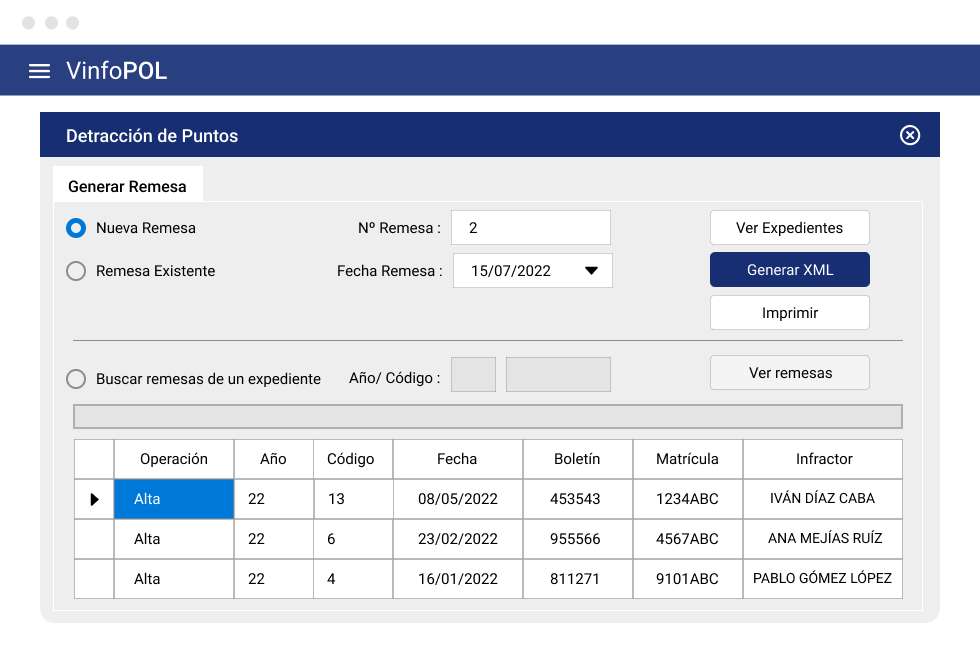Screen dimensions: 980x660
Task: Click the Ver remesas button
Action: click(789, 372)
